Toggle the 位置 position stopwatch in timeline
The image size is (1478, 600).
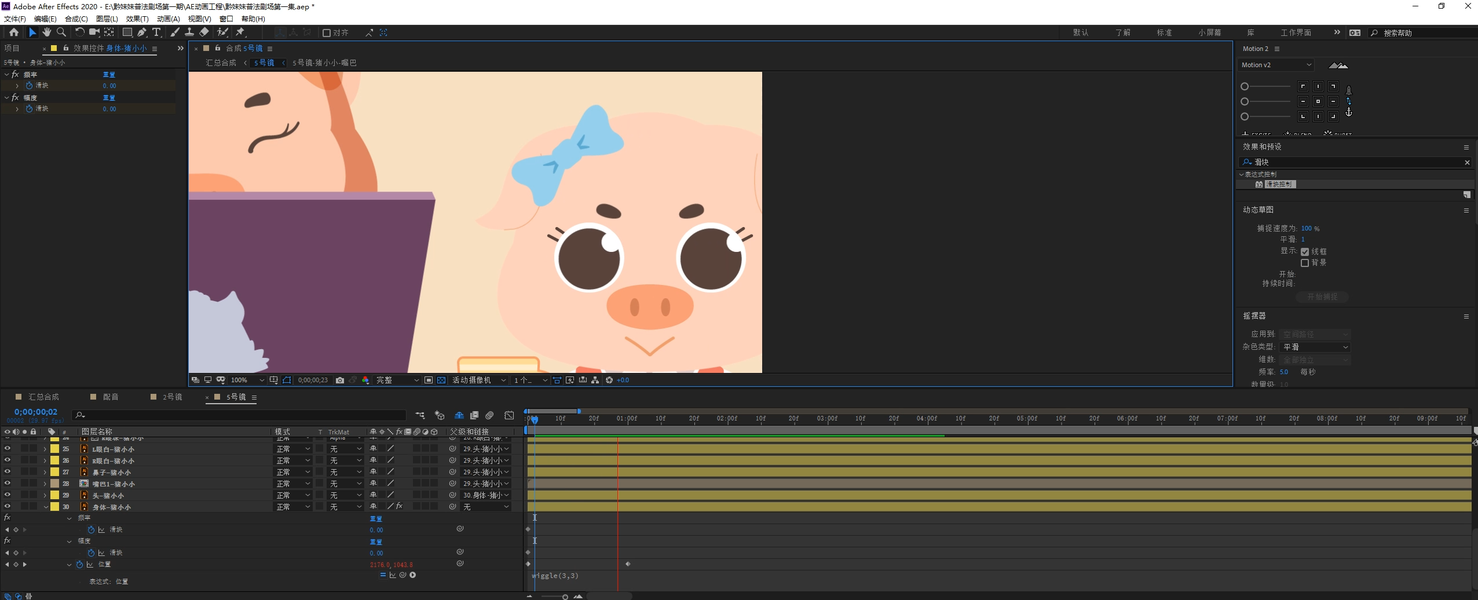point(80,564)
